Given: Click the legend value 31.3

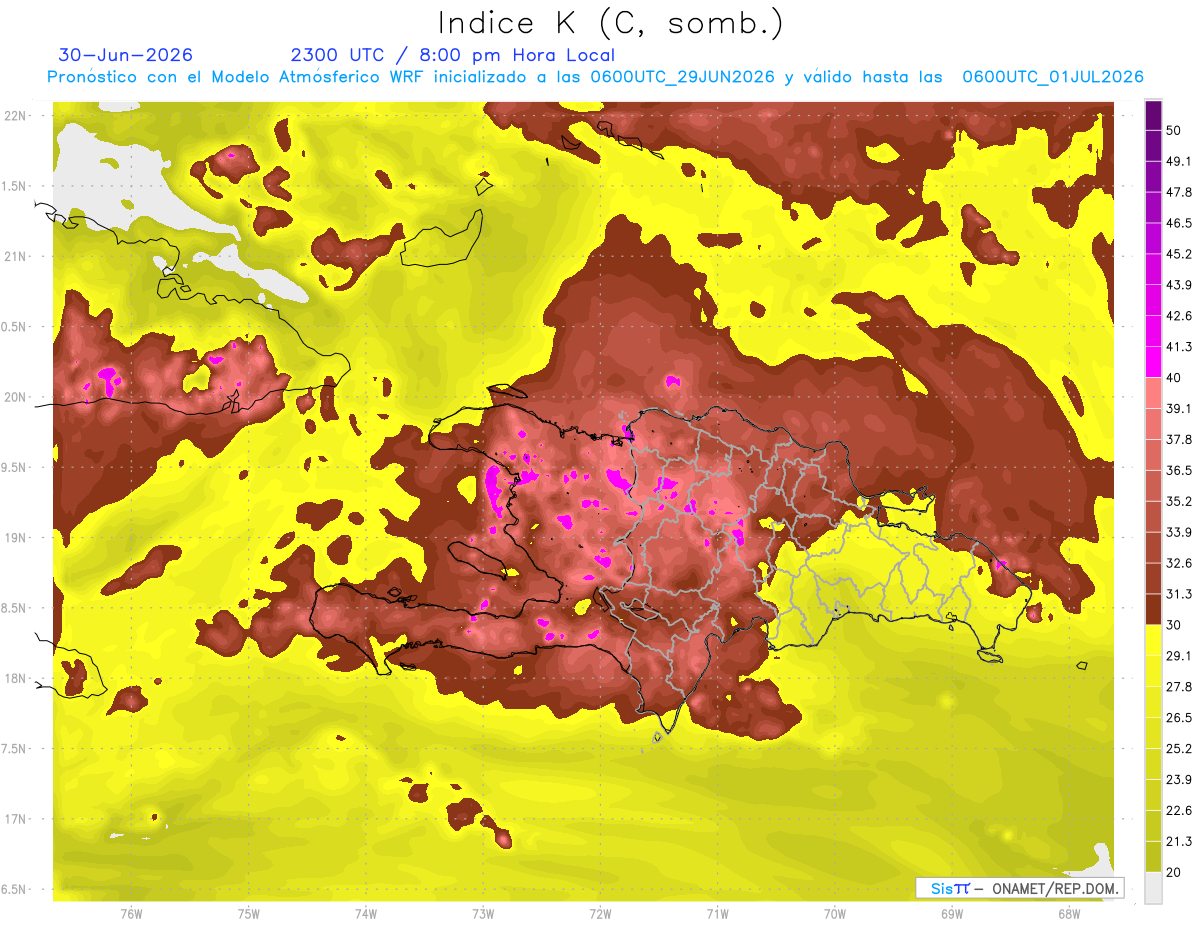Looking at the screenshot, I should point(1178,594).
